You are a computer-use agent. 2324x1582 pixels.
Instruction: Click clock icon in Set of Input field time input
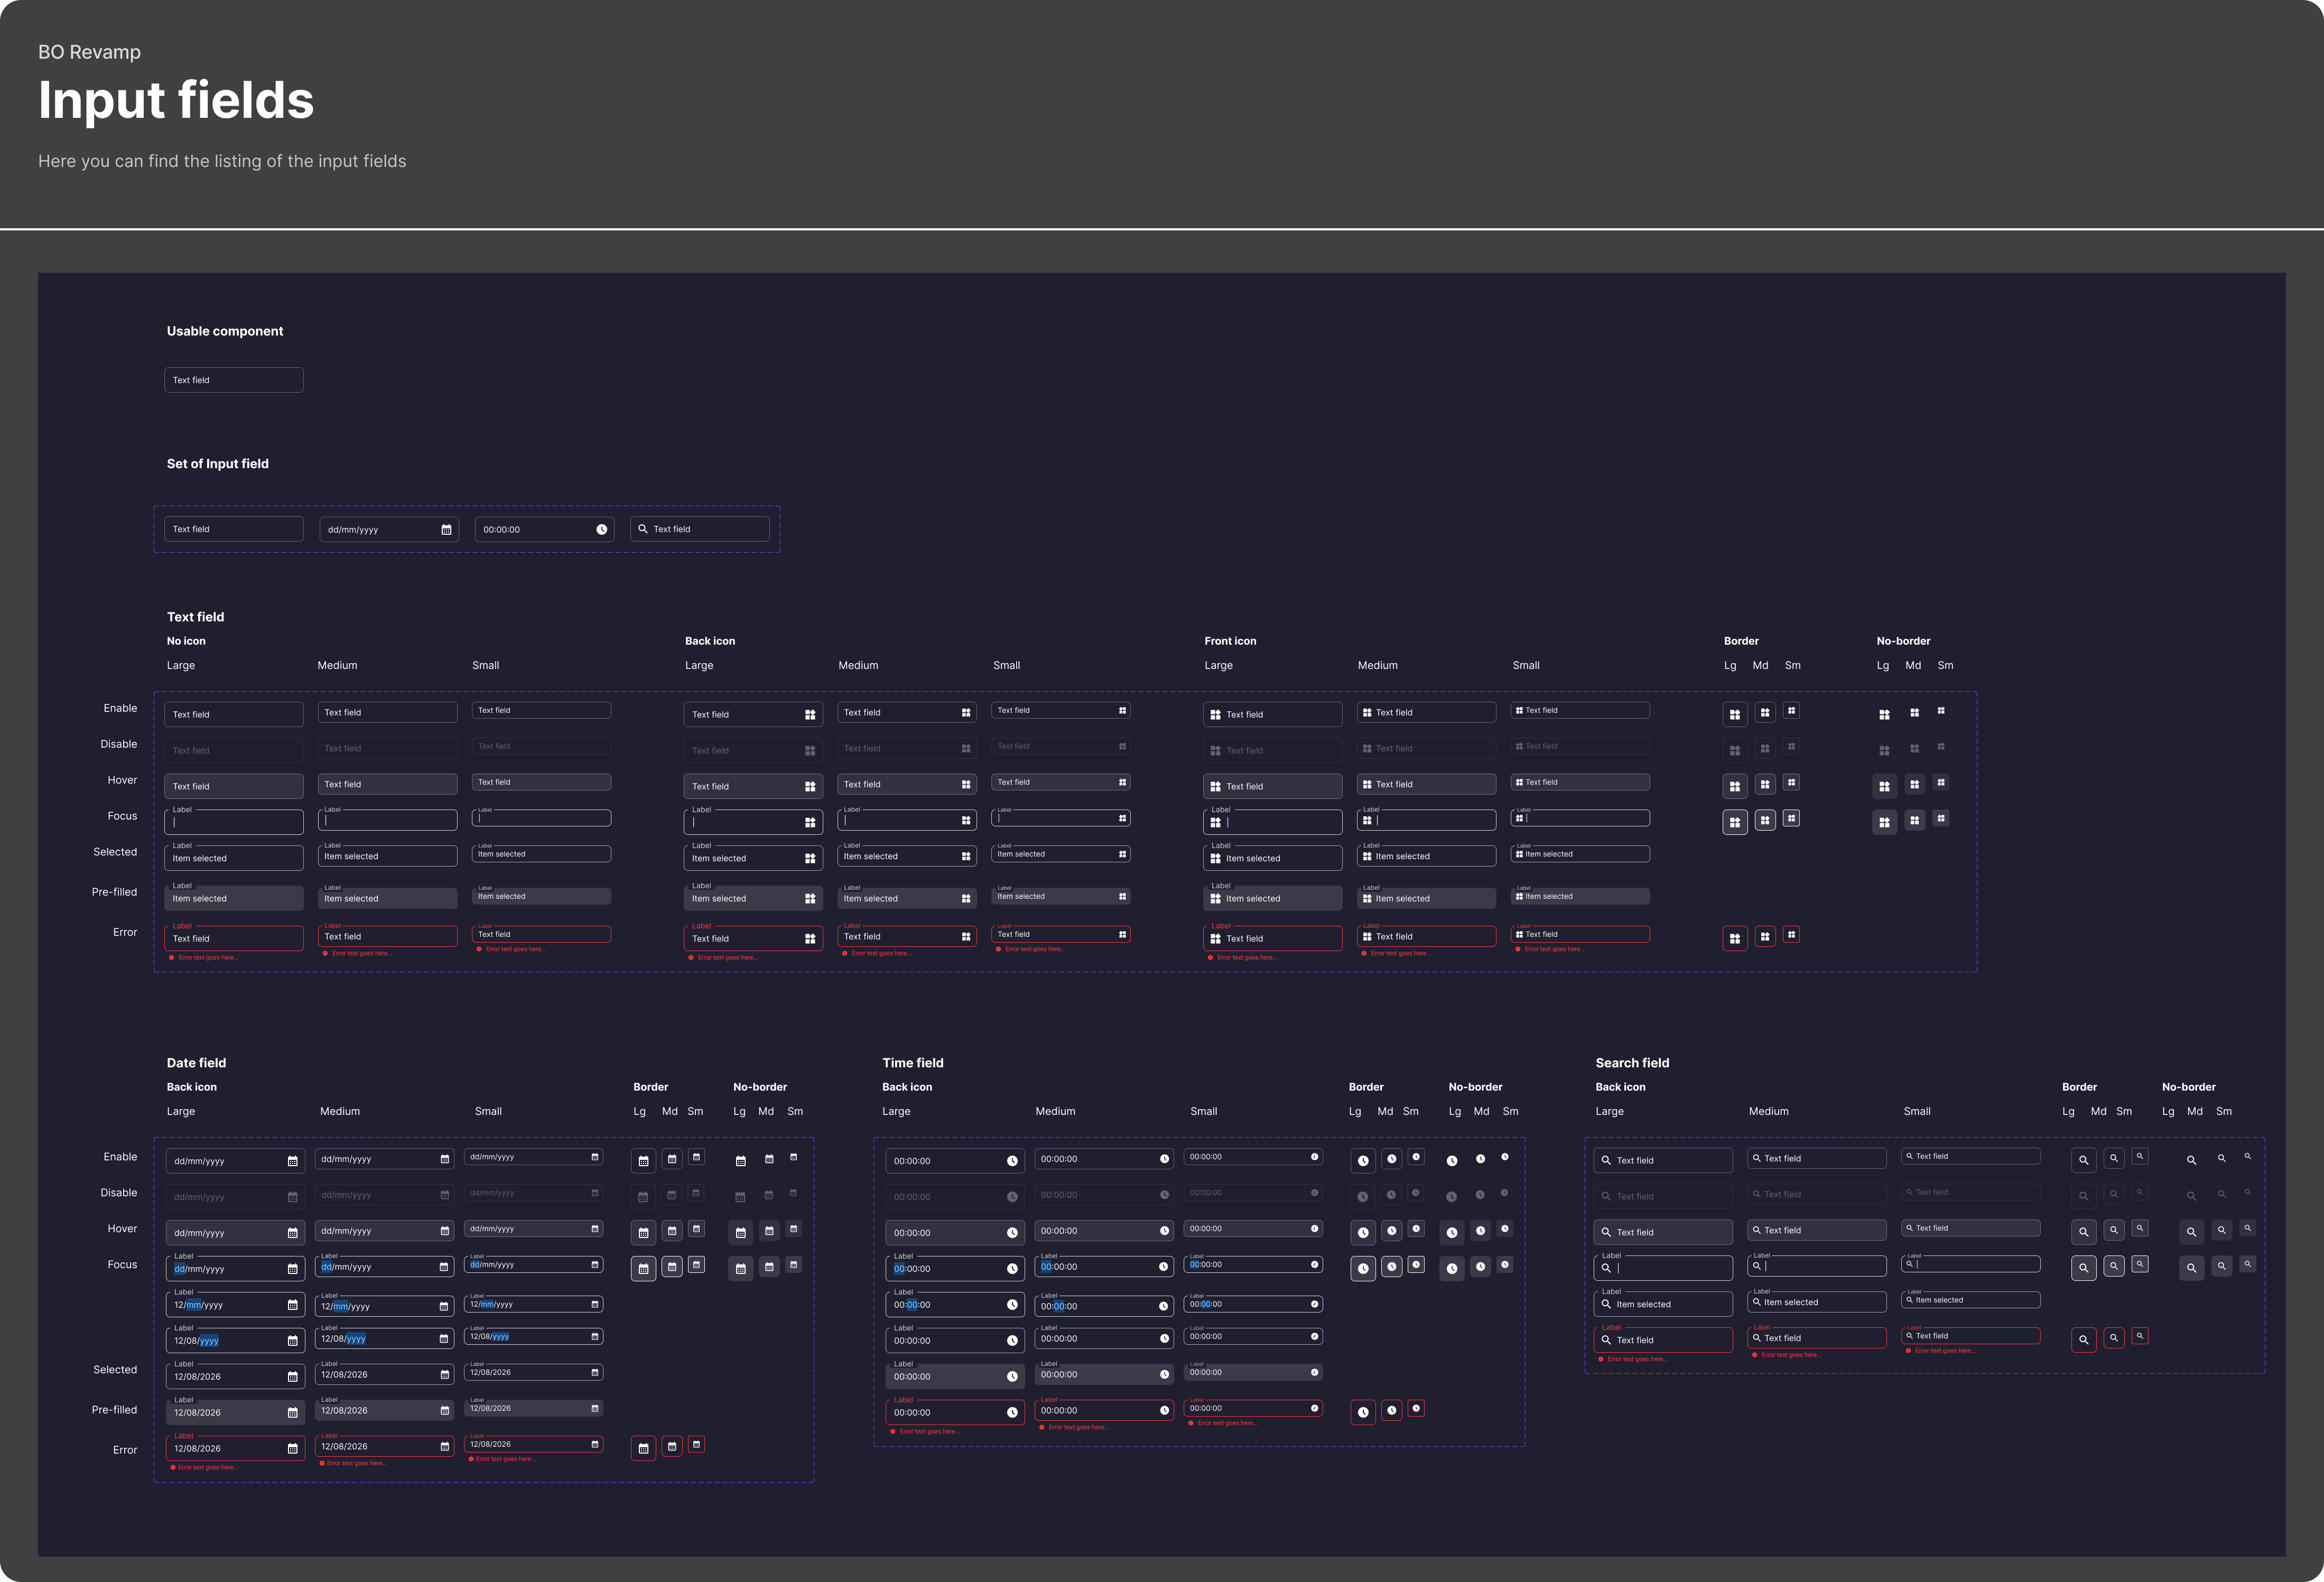[602, 530]
